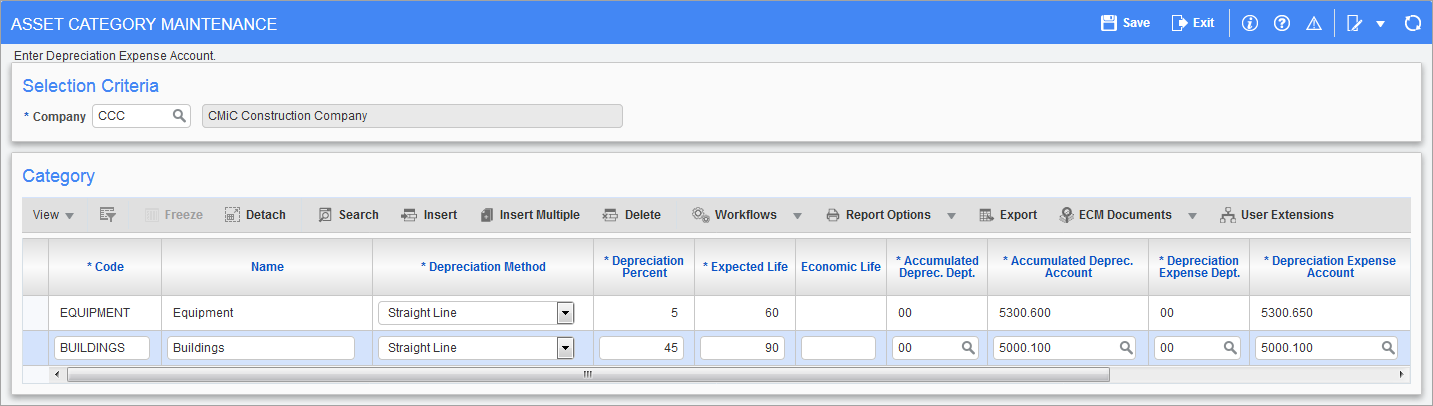
Task: Detach the Category table
Action: (x=255, y=215)
